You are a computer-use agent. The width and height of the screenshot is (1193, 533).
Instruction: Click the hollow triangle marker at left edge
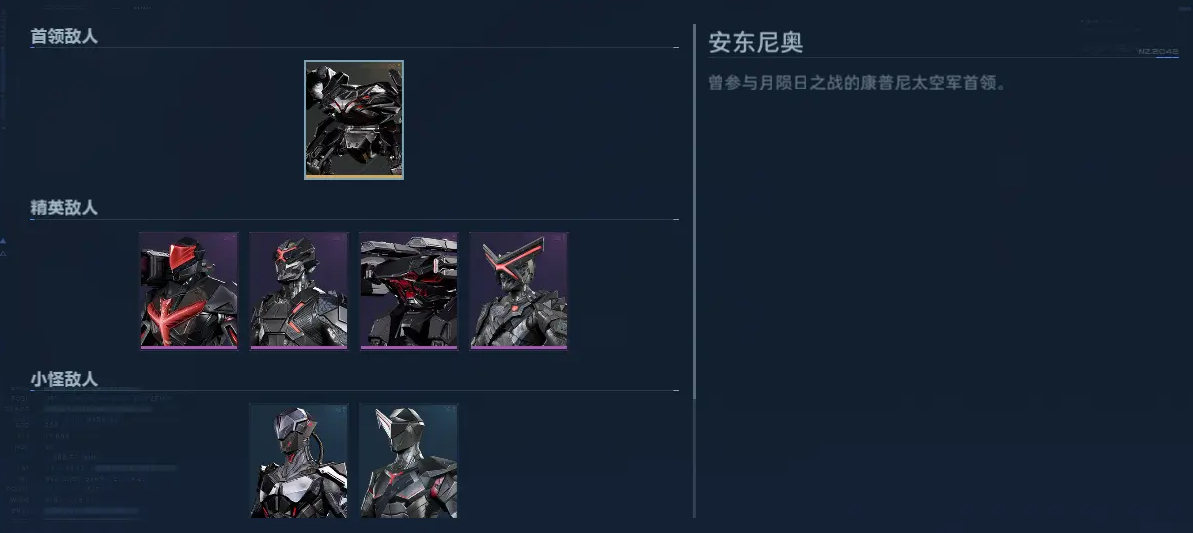tap(3, 252)
